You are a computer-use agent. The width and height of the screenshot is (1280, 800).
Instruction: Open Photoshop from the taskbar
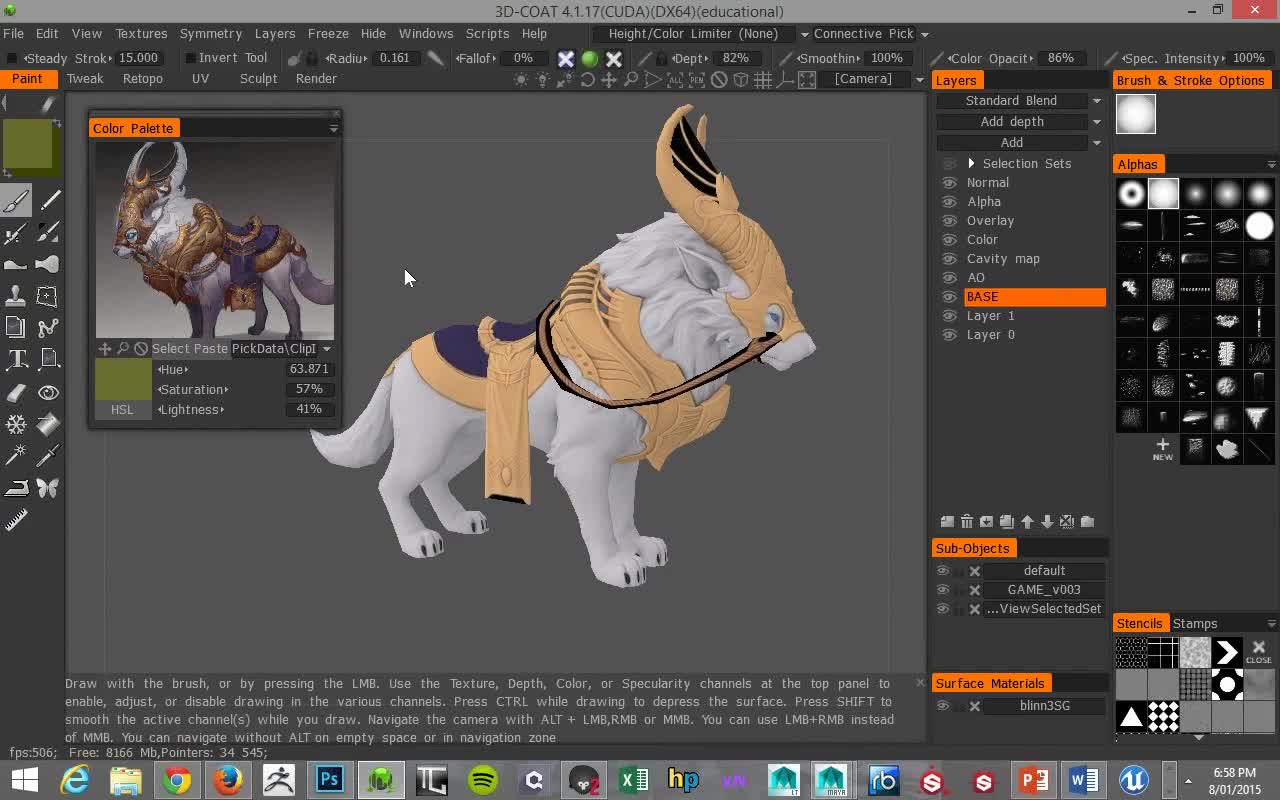[330, 779]
